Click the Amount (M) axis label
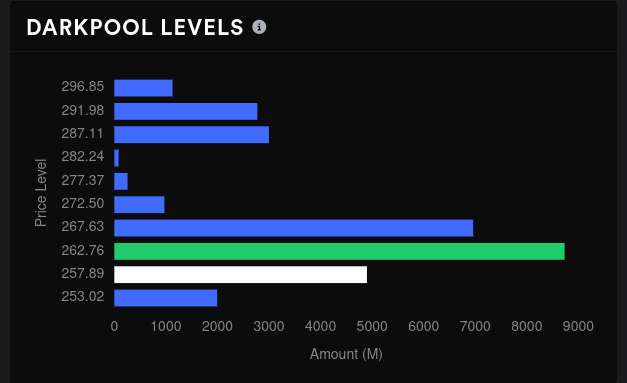 coord(346,354)
